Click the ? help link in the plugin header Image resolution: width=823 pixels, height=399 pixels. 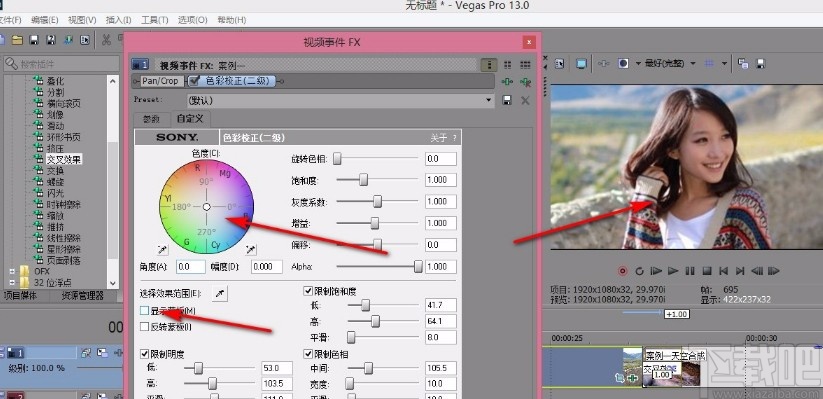[x=455, y=138]
